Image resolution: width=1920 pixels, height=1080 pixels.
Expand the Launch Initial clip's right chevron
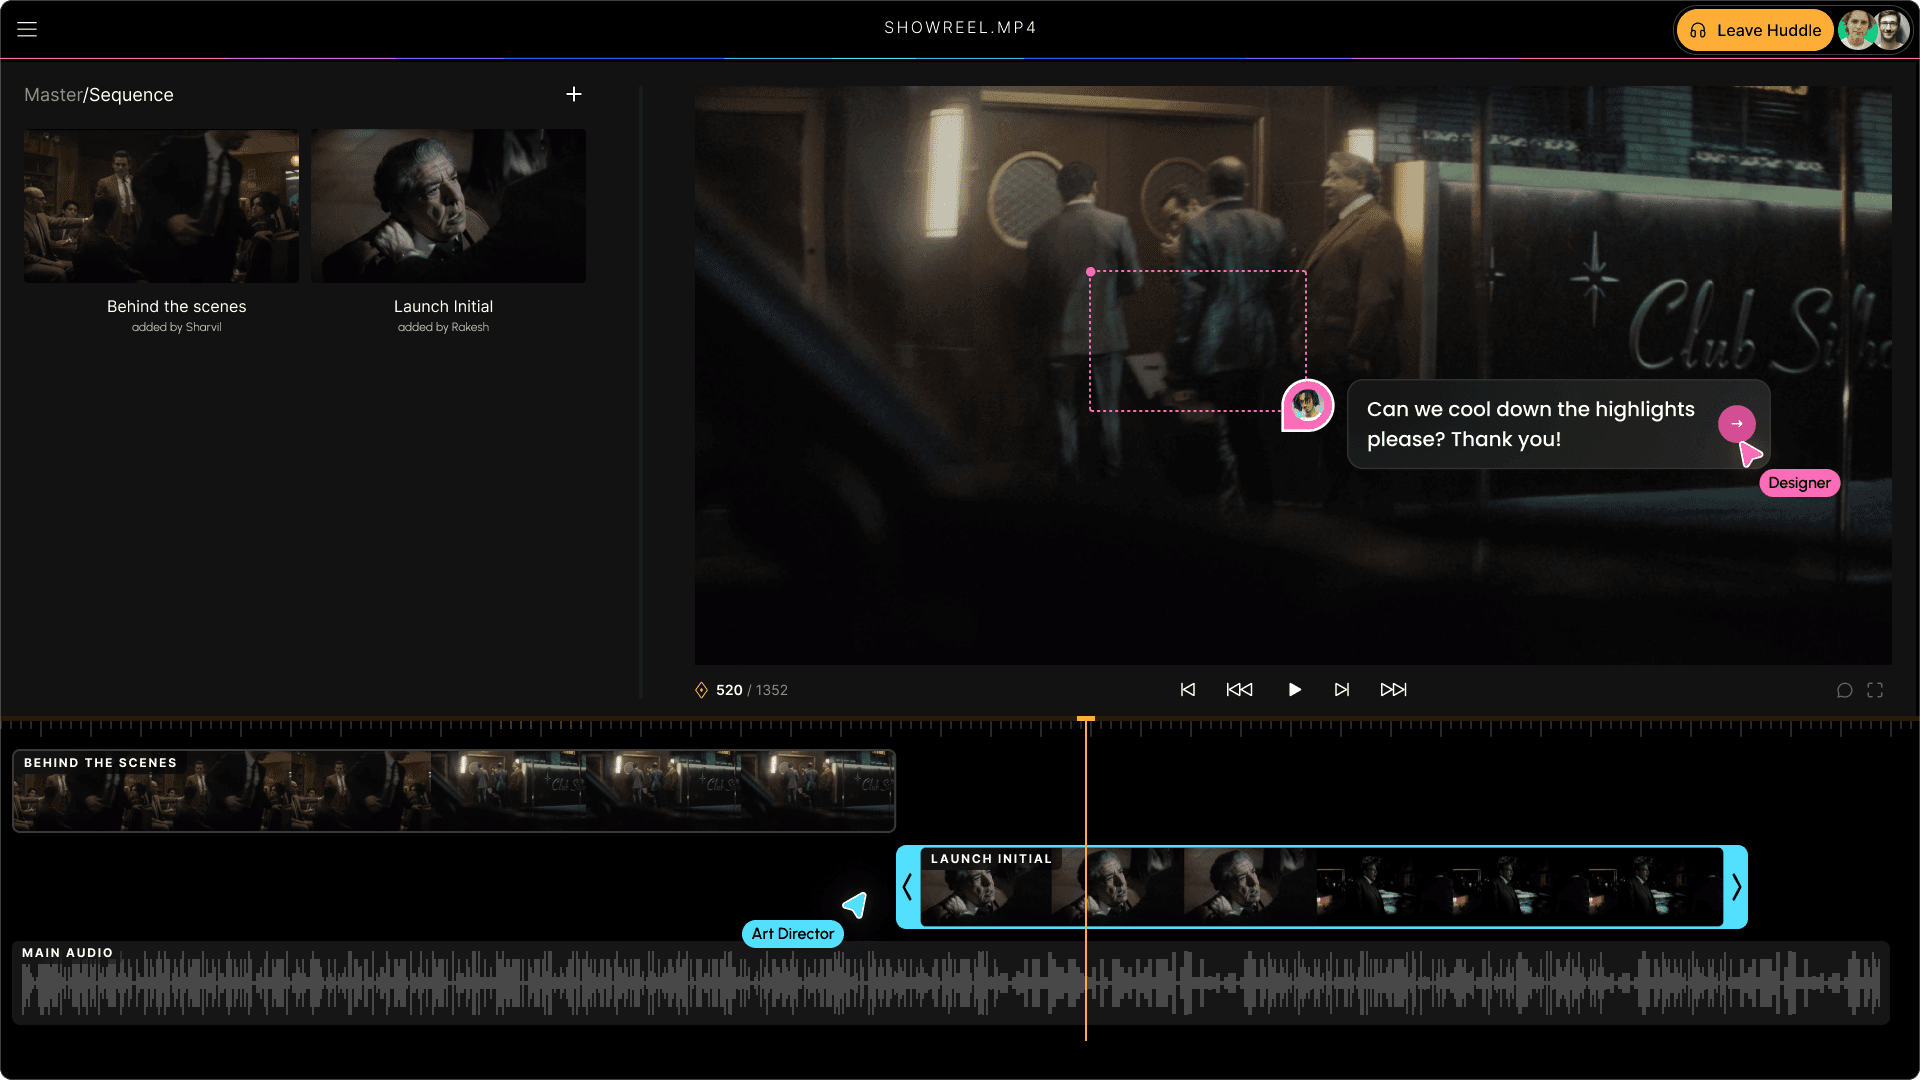click(x=1735, y=887)
